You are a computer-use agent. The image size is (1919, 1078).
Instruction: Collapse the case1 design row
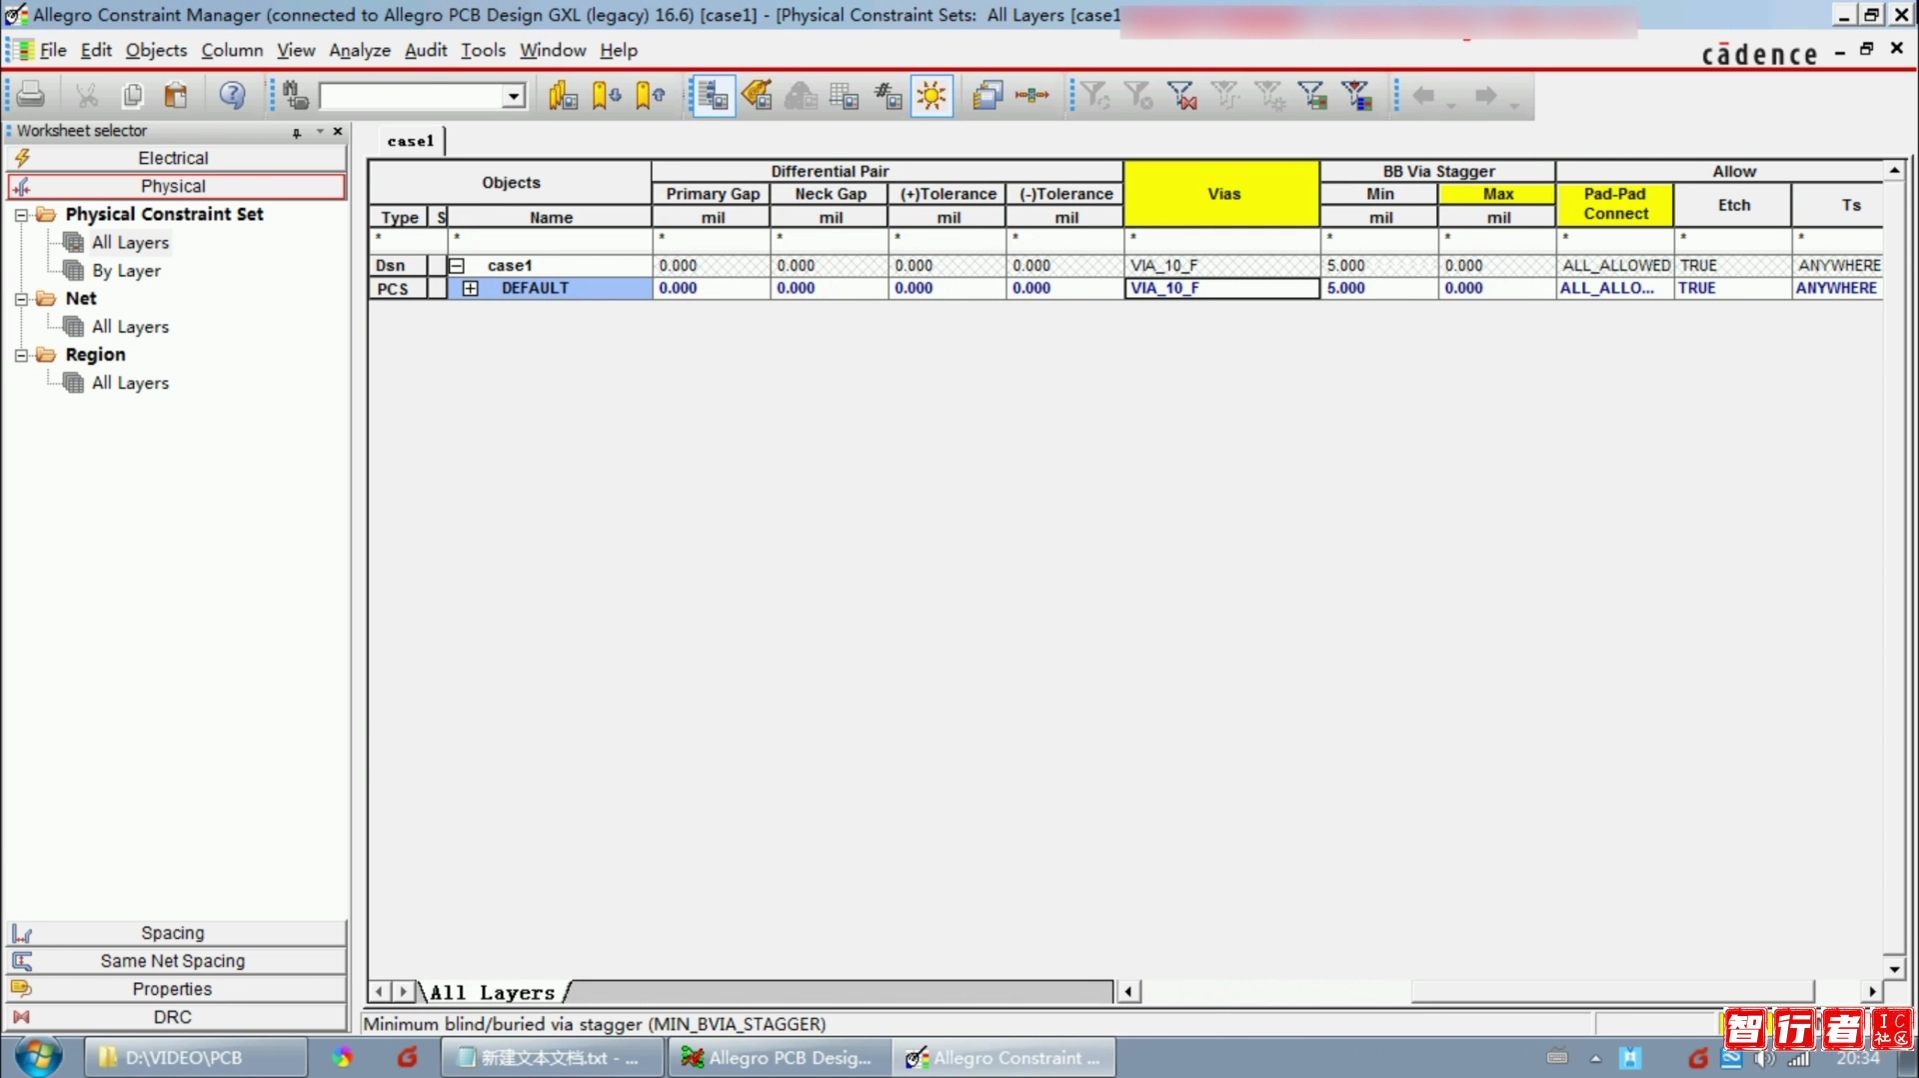[456, 266]
